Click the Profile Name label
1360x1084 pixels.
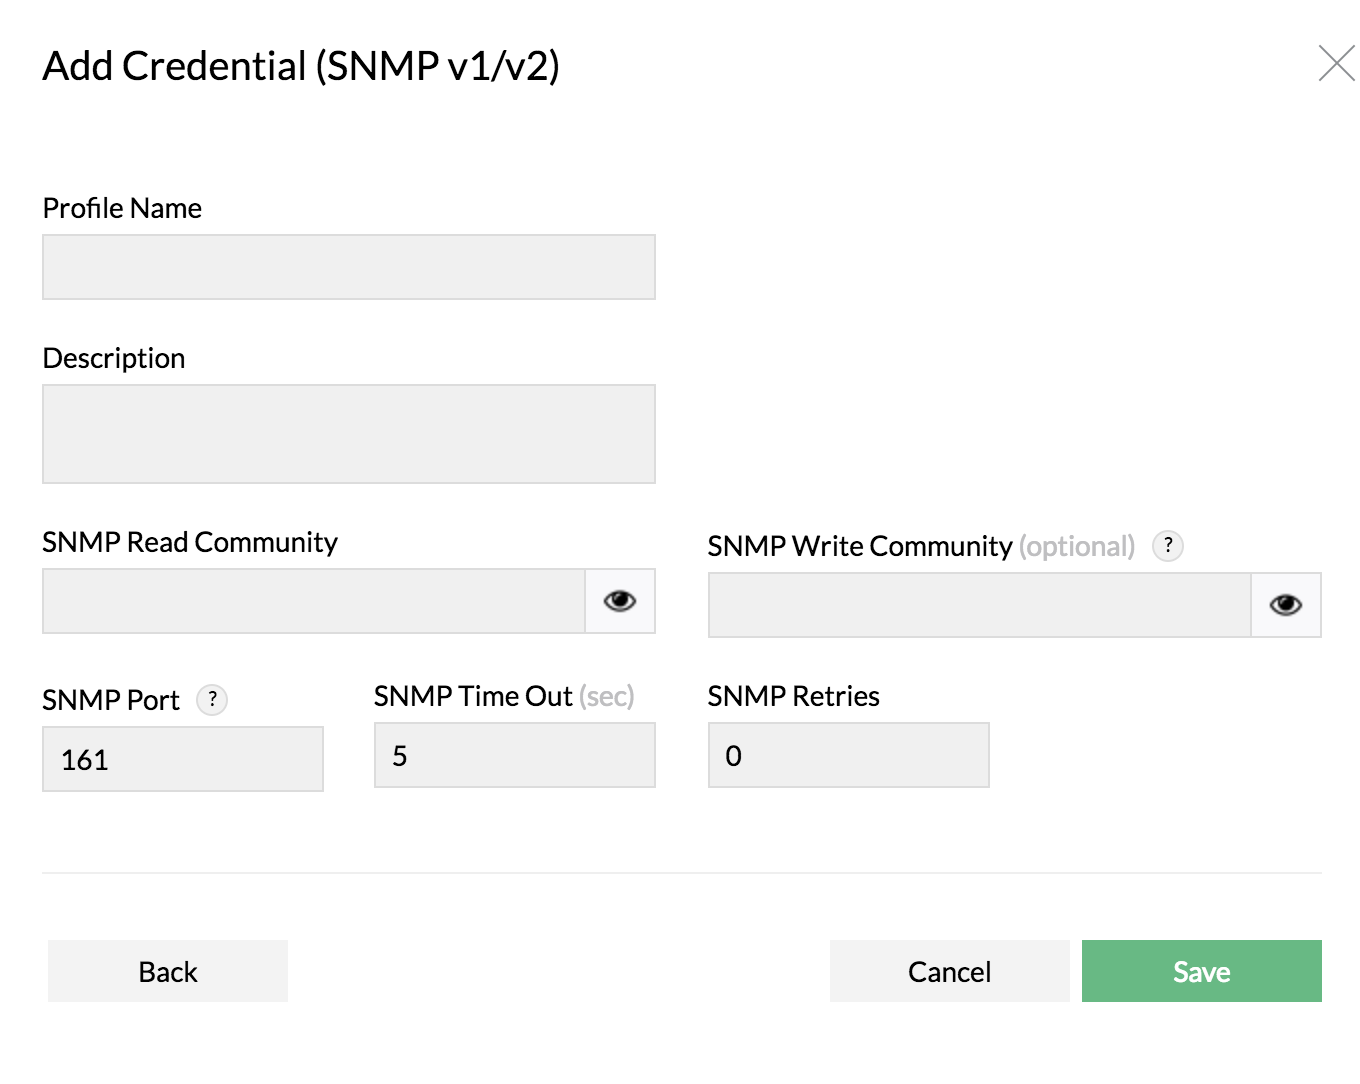pos(122,208)
